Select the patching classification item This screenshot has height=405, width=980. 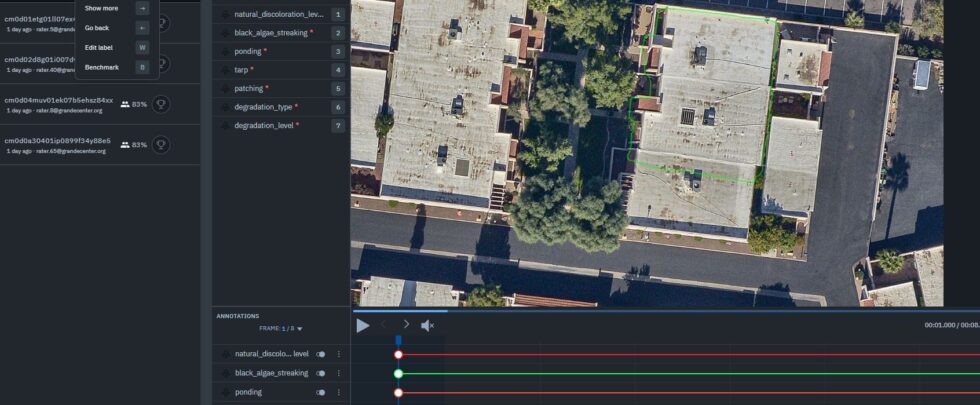[x=251, y=88]
